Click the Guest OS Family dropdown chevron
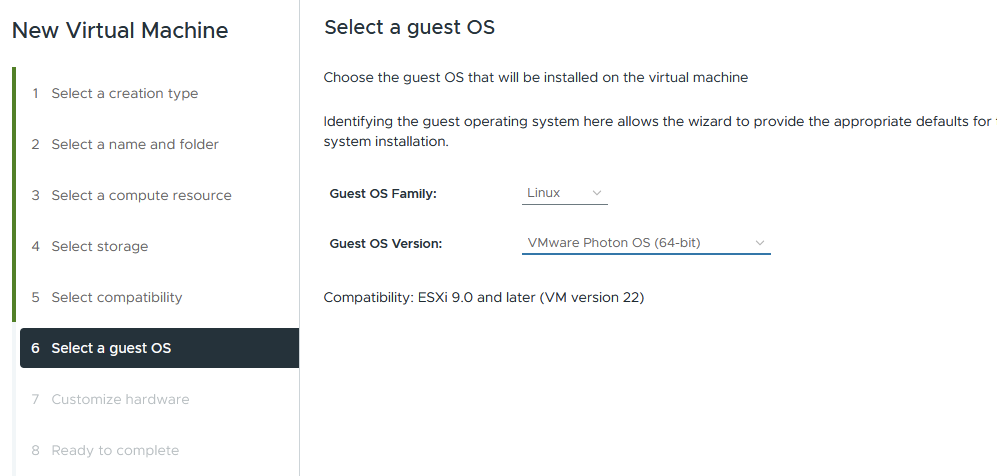997x476 pixels. (x=597, y=193)
